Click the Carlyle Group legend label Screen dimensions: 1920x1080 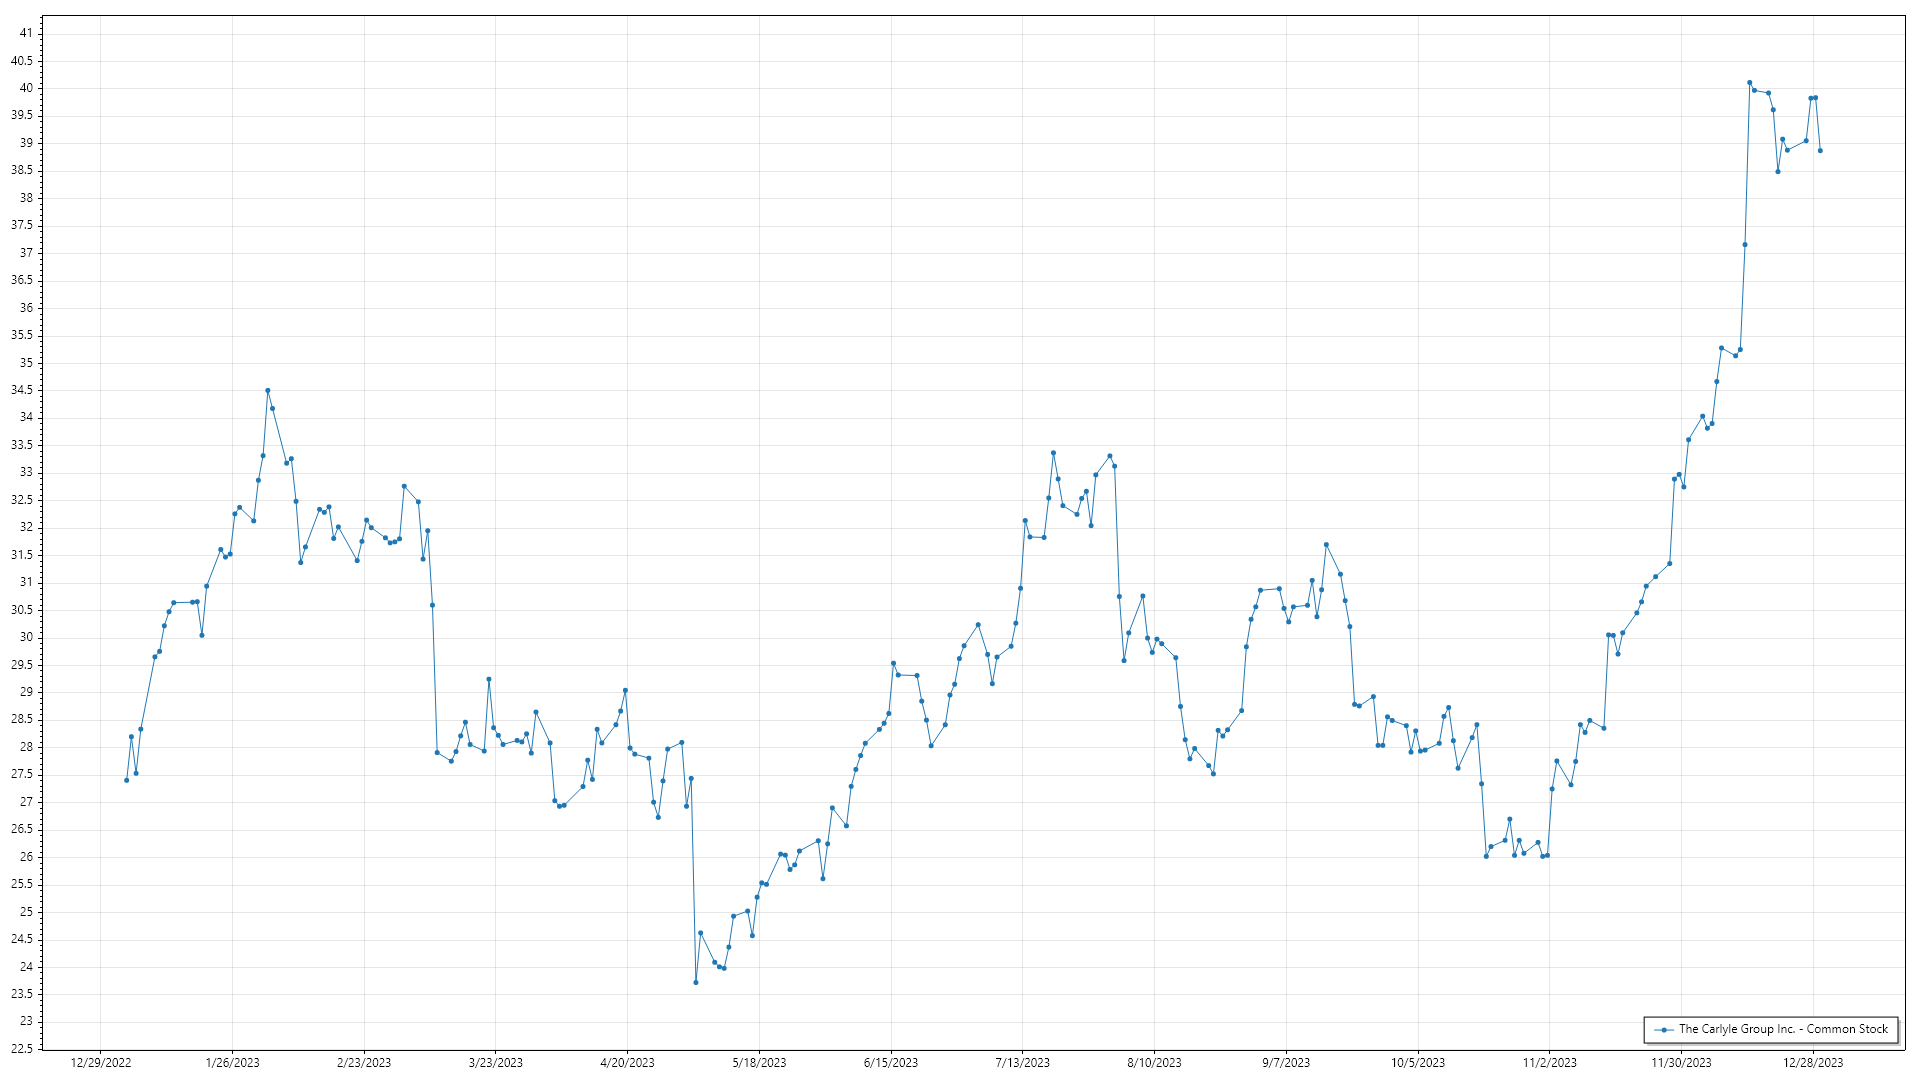point(1783,1029)
